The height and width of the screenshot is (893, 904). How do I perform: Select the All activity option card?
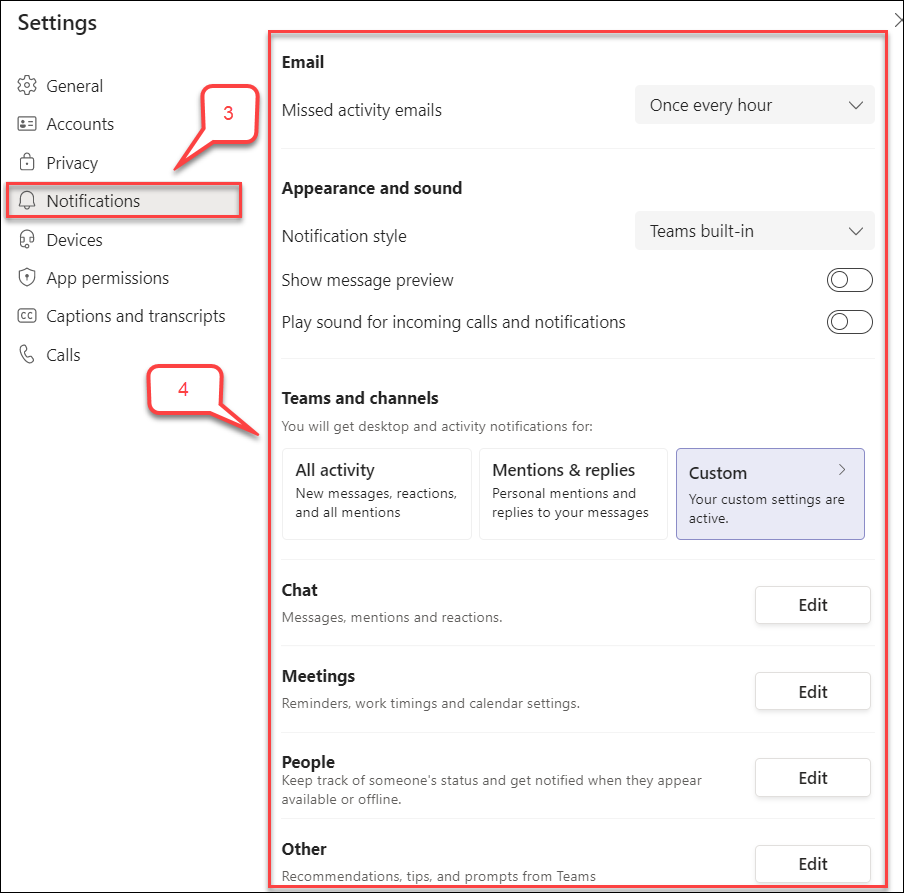(376, 494)
